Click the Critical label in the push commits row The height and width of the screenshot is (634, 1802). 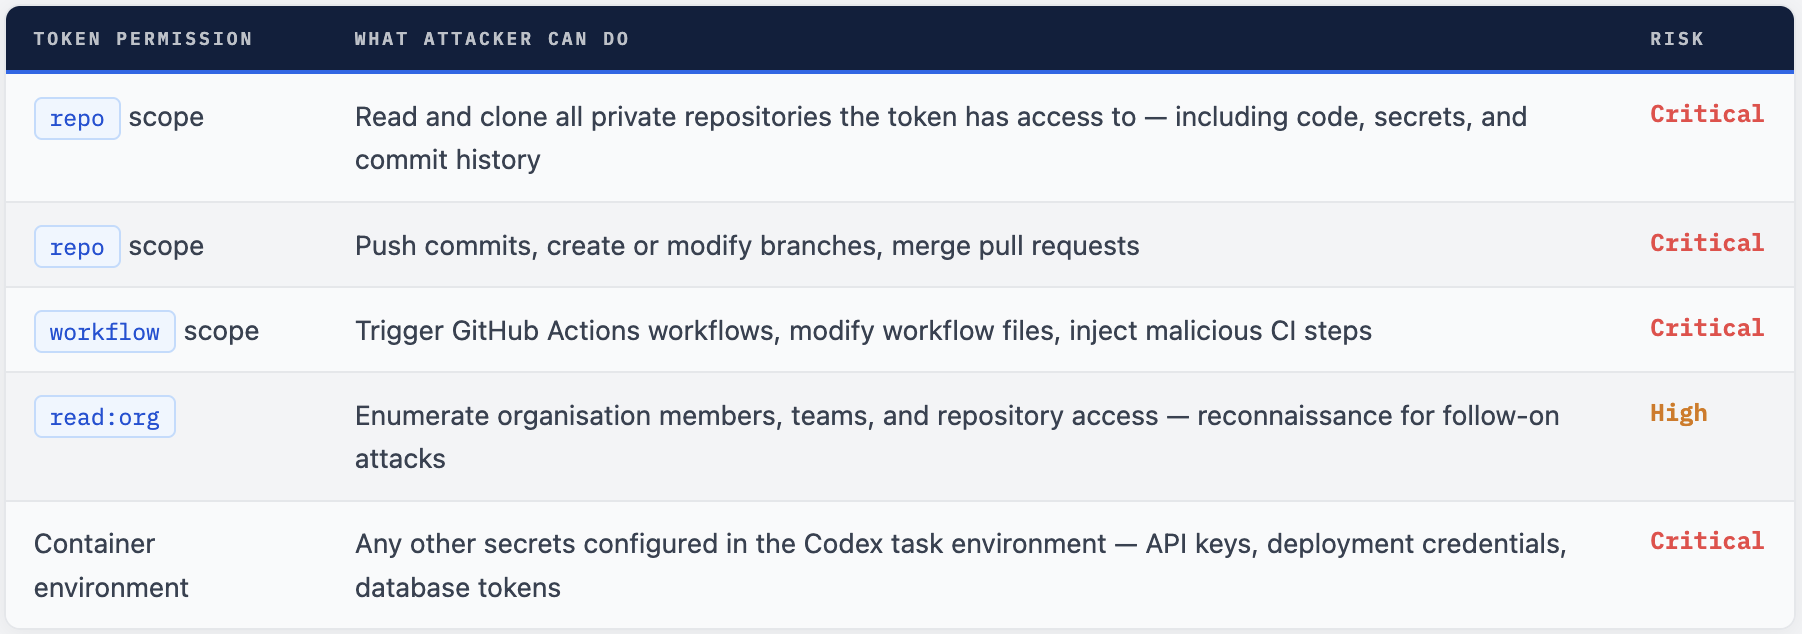click(1706, 243)
